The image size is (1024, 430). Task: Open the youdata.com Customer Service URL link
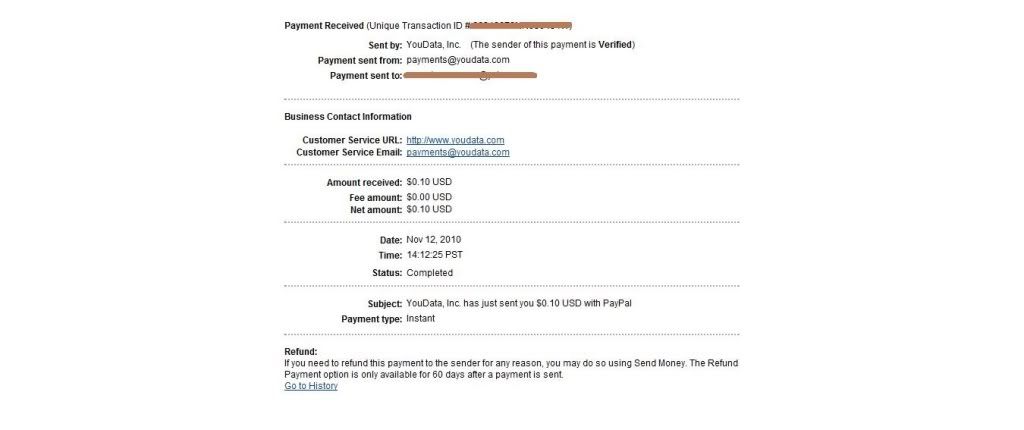455,140
